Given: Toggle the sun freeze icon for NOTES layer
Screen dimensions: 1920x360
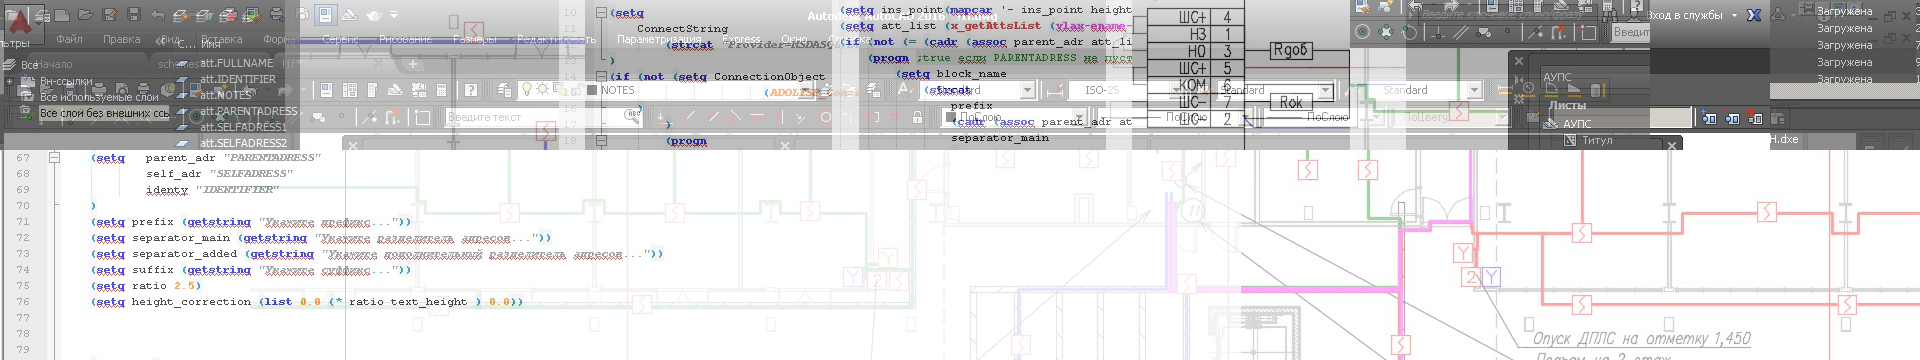Looking at the screenshot, I should click(x=543, y=90).
